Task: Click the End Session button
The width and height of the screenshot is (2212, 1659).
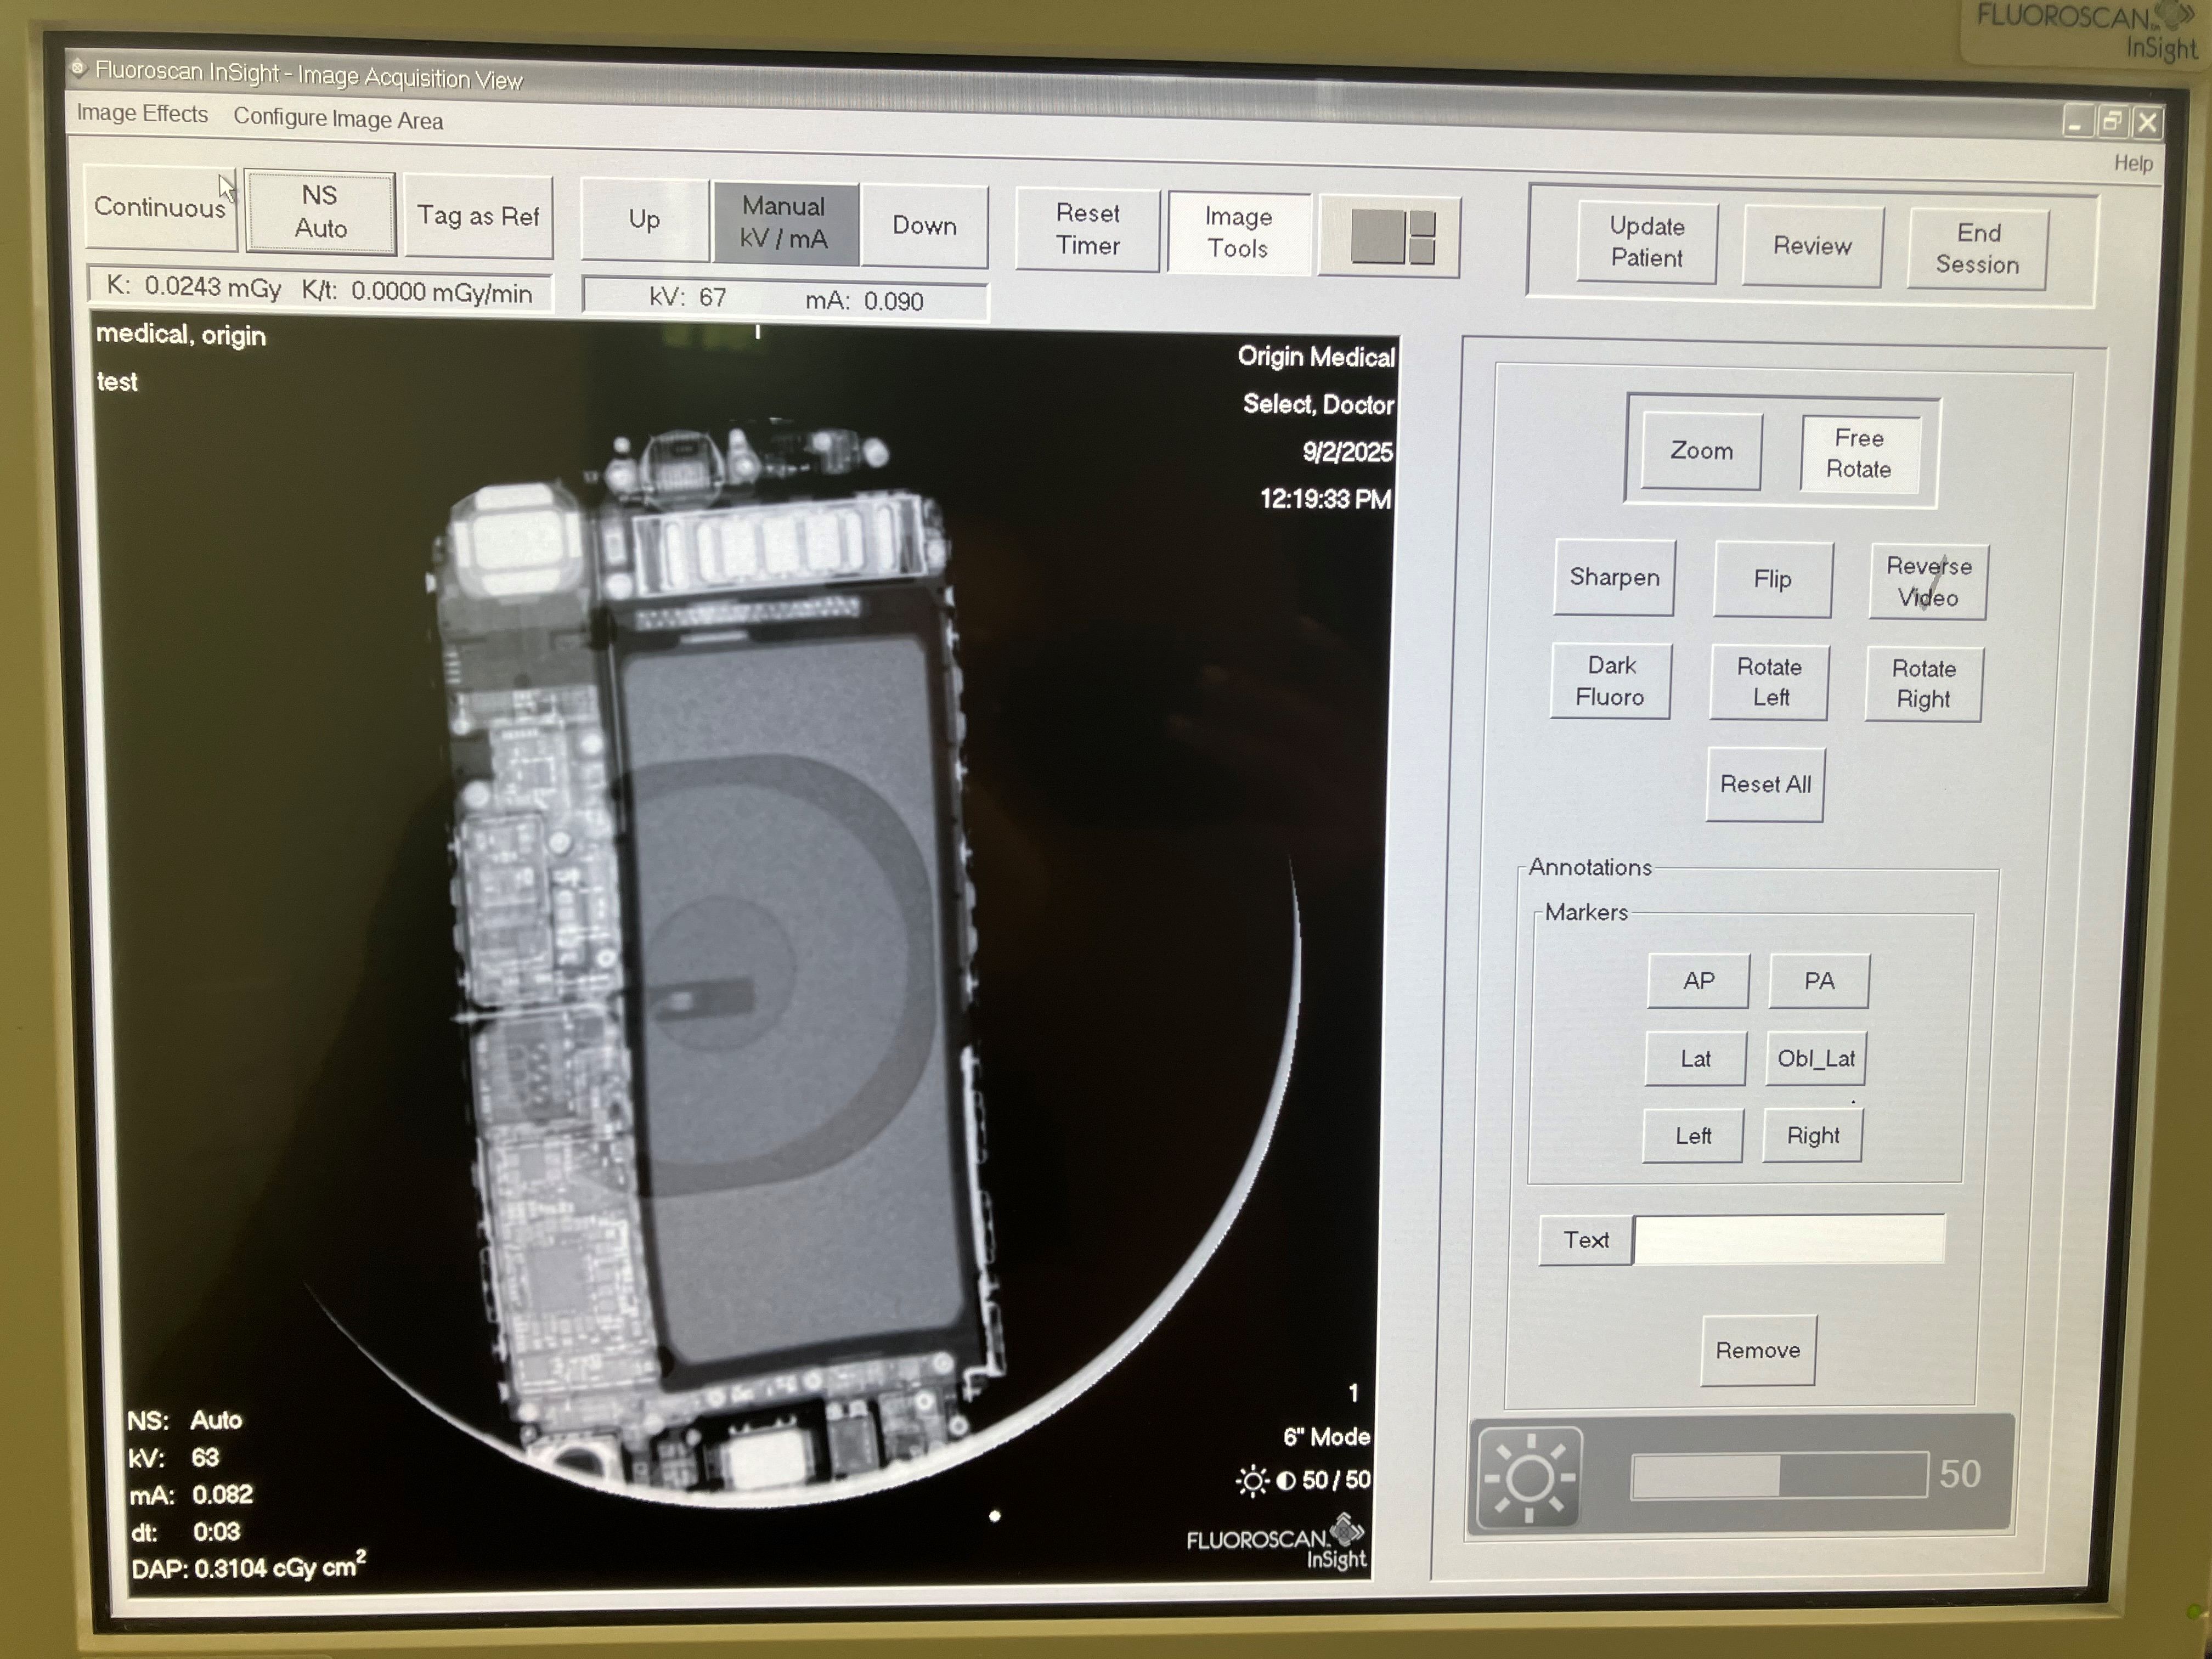Action: tap(1977, 249)
